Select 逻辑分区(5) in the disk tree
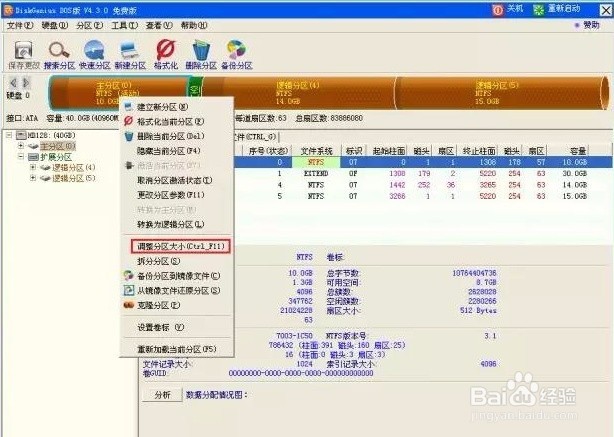614x437 pixels. (x=74, y=179)
